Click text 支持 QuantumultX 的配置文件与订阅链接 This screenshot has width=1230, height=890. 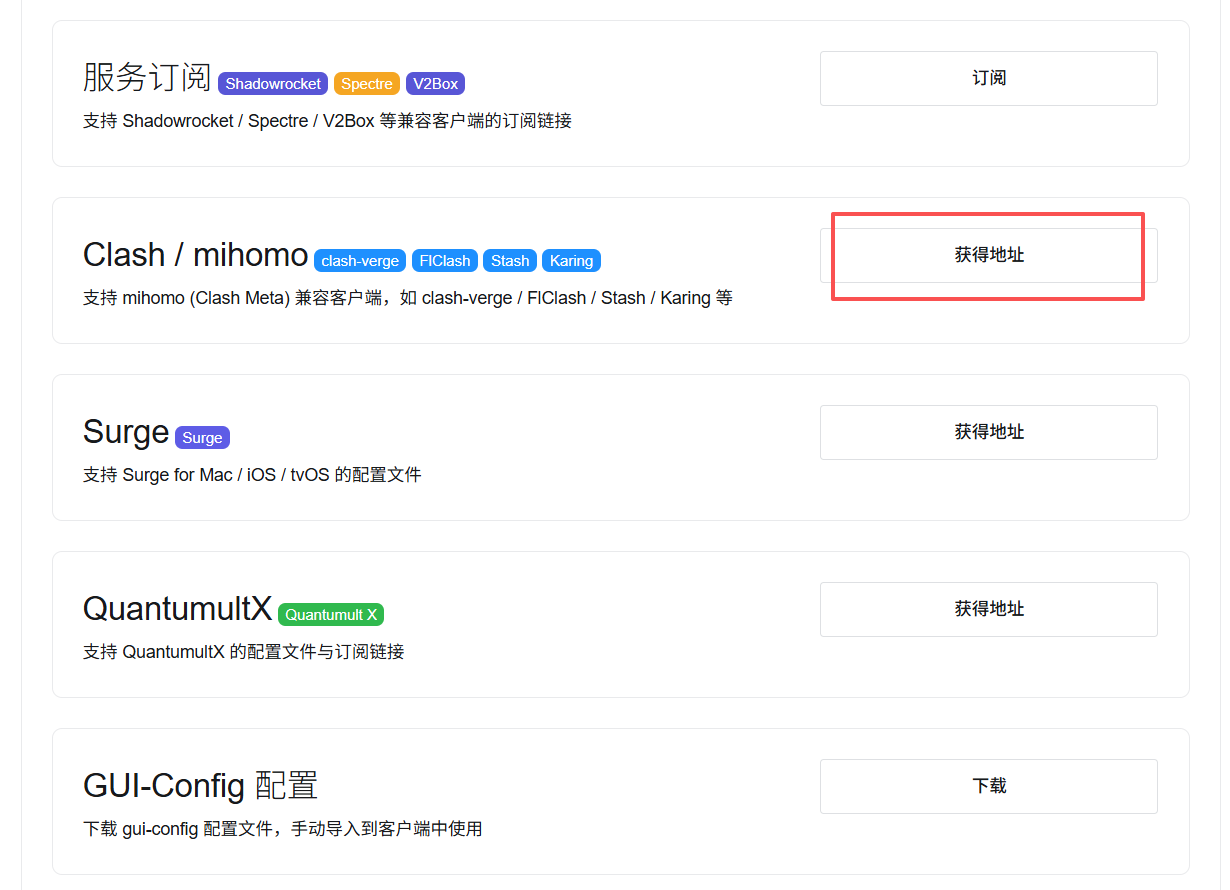pyautogui.click(x=243, y=652)
